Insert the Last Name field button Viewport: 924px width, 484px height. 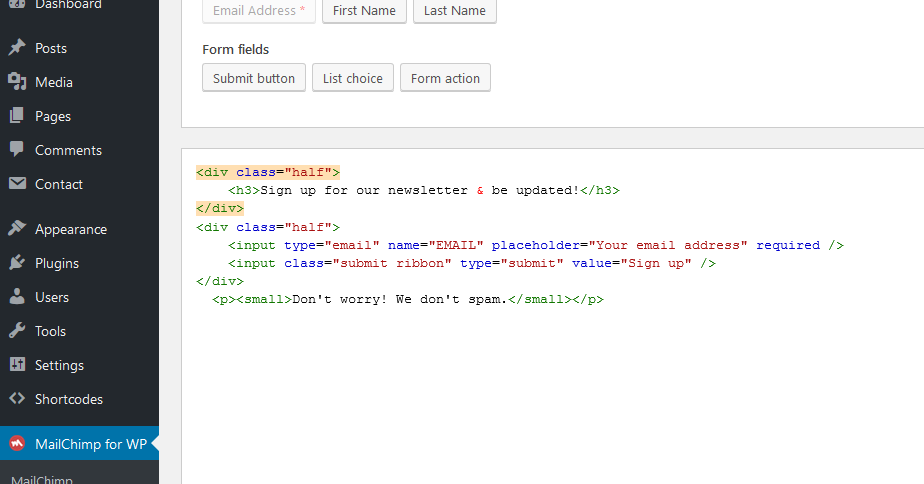(x=454, y=11)
